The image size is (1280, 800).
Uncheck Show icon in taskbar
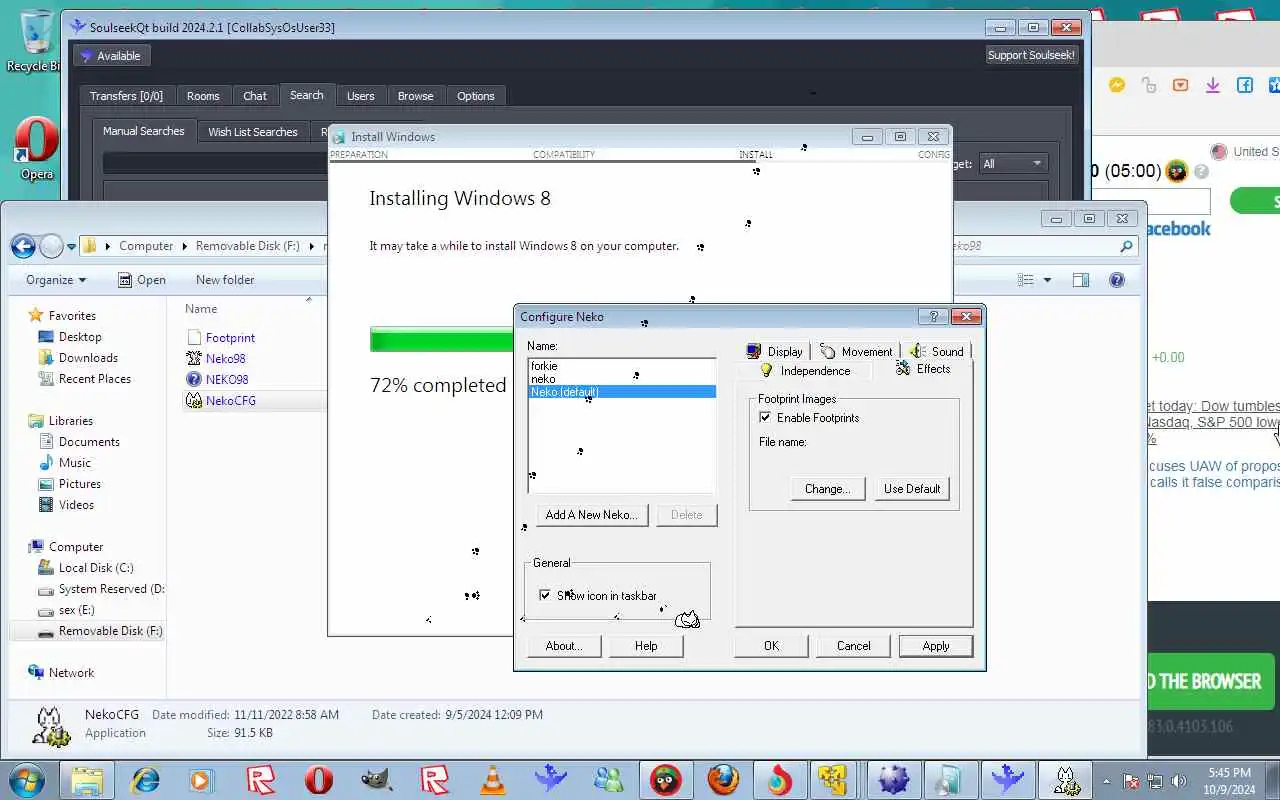coord(545,595)
